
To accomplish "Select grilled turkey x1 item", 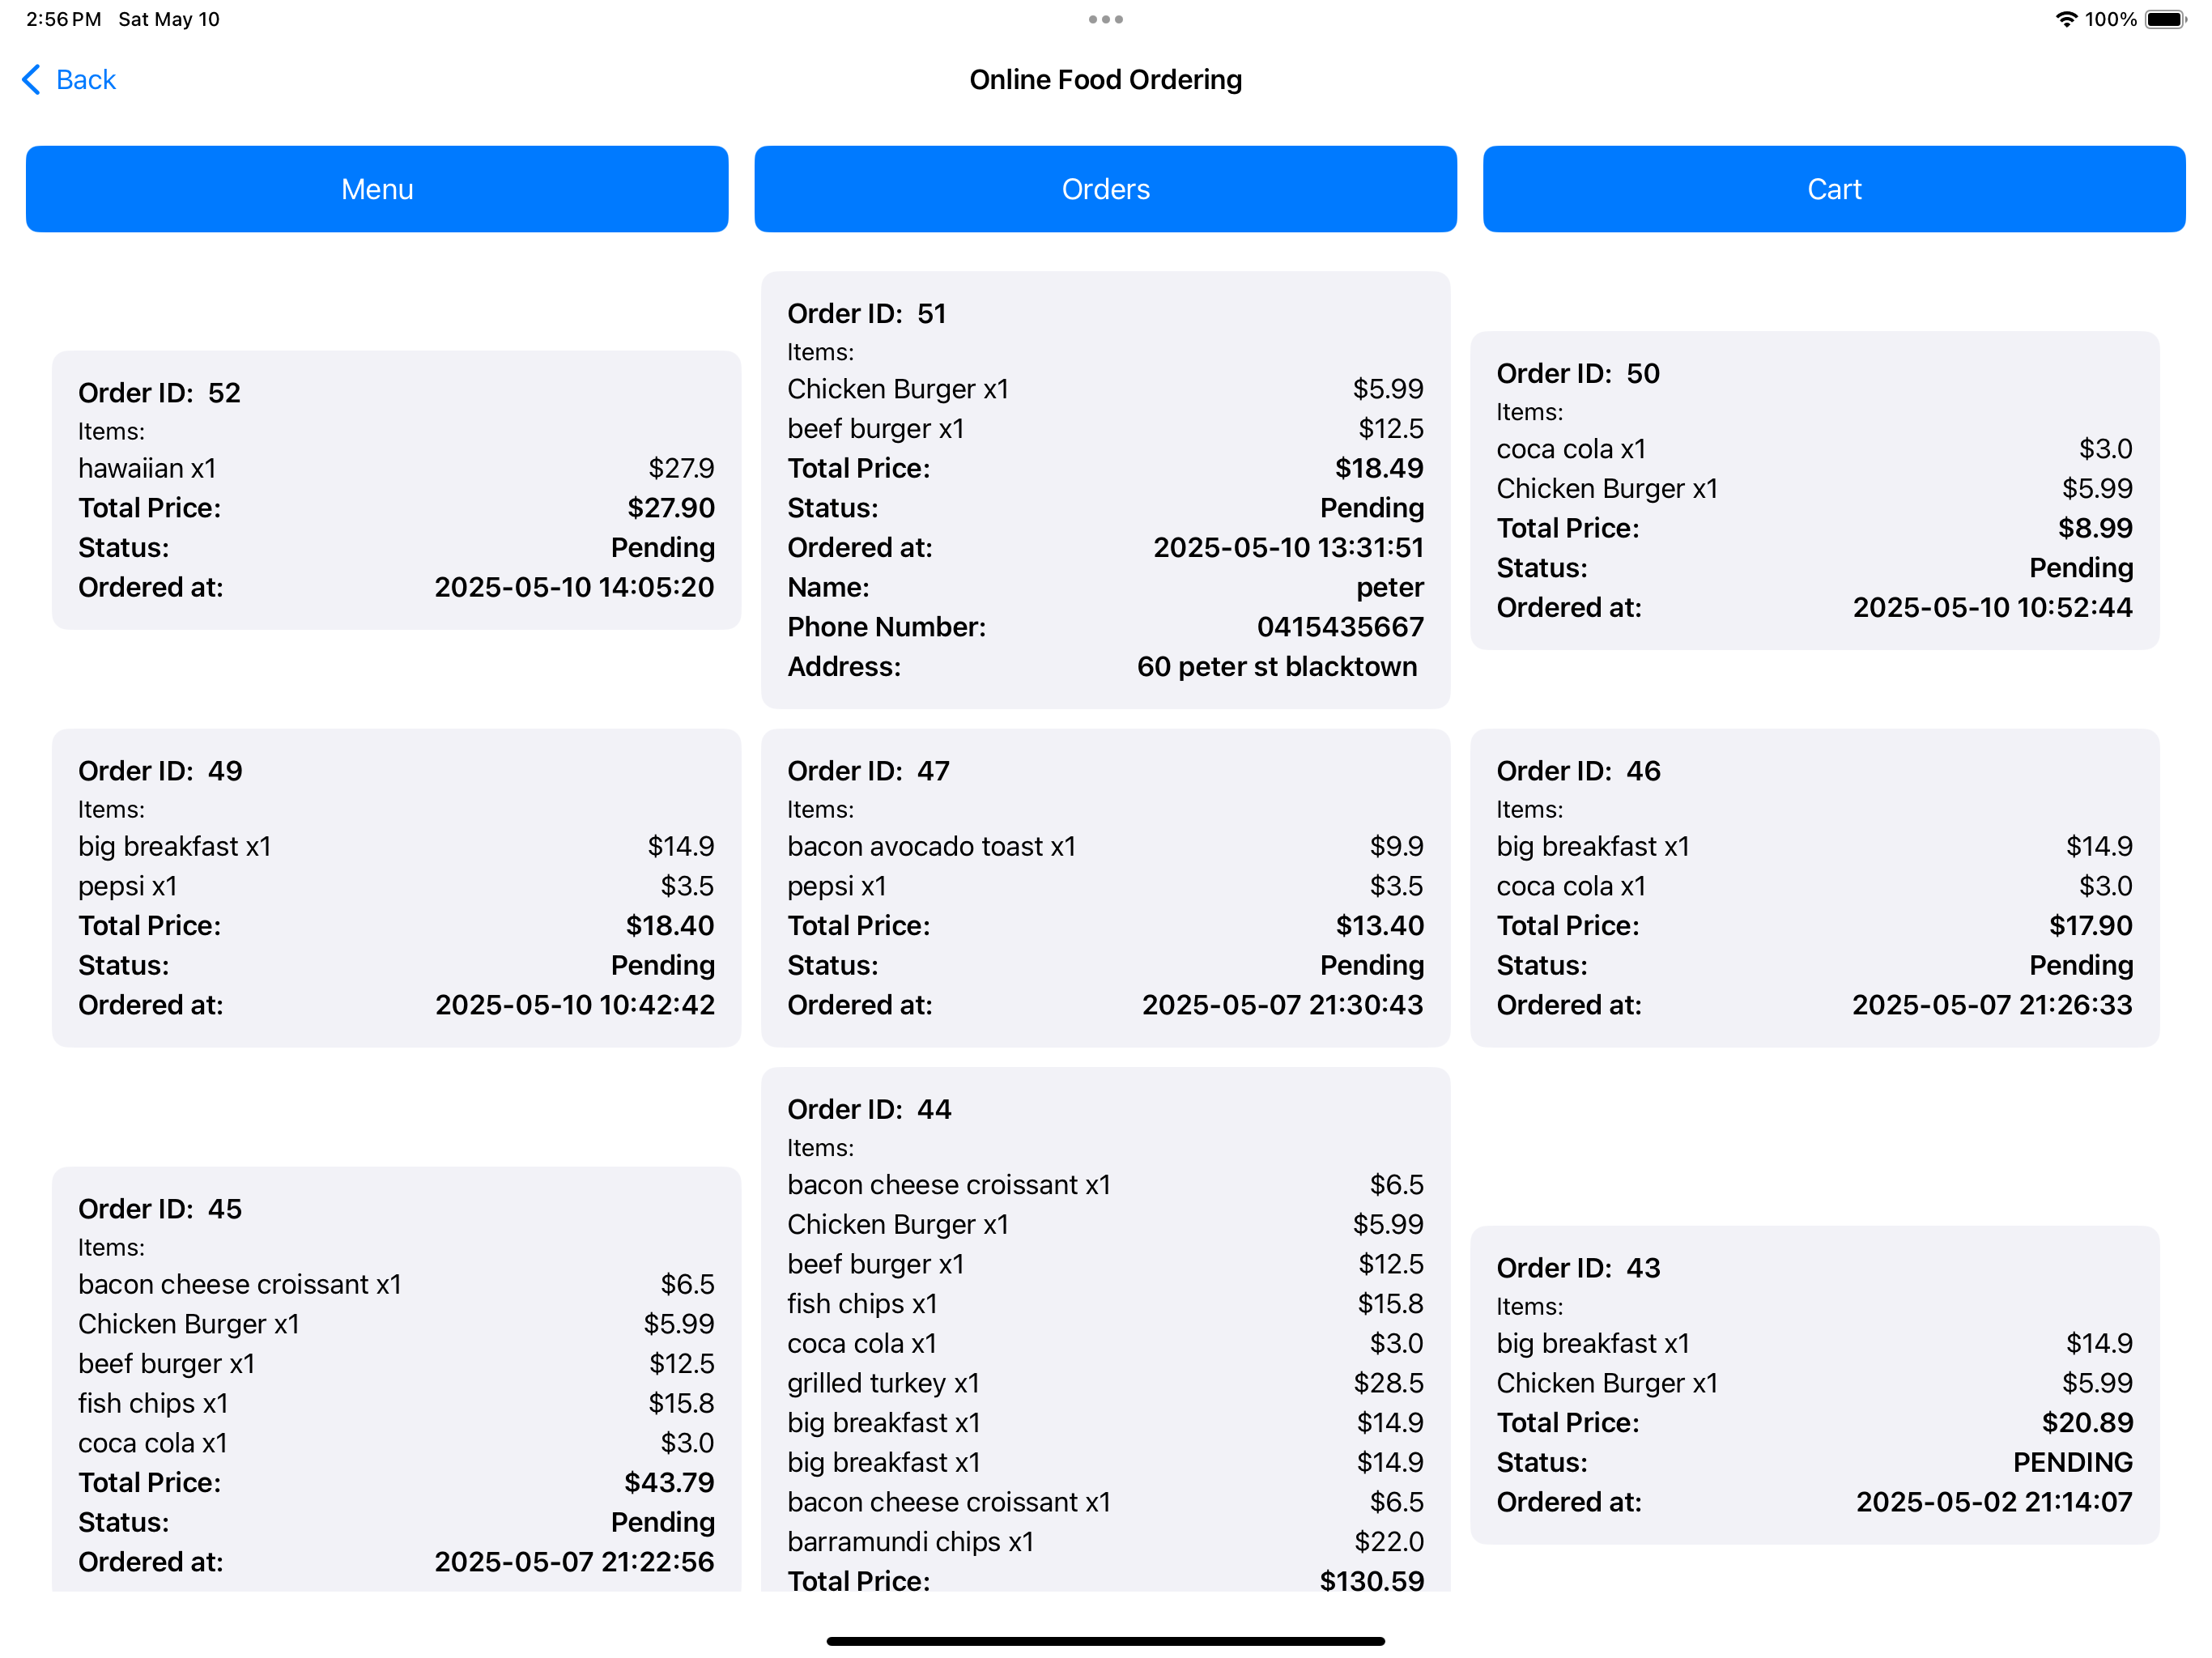I will (883, 1384).
